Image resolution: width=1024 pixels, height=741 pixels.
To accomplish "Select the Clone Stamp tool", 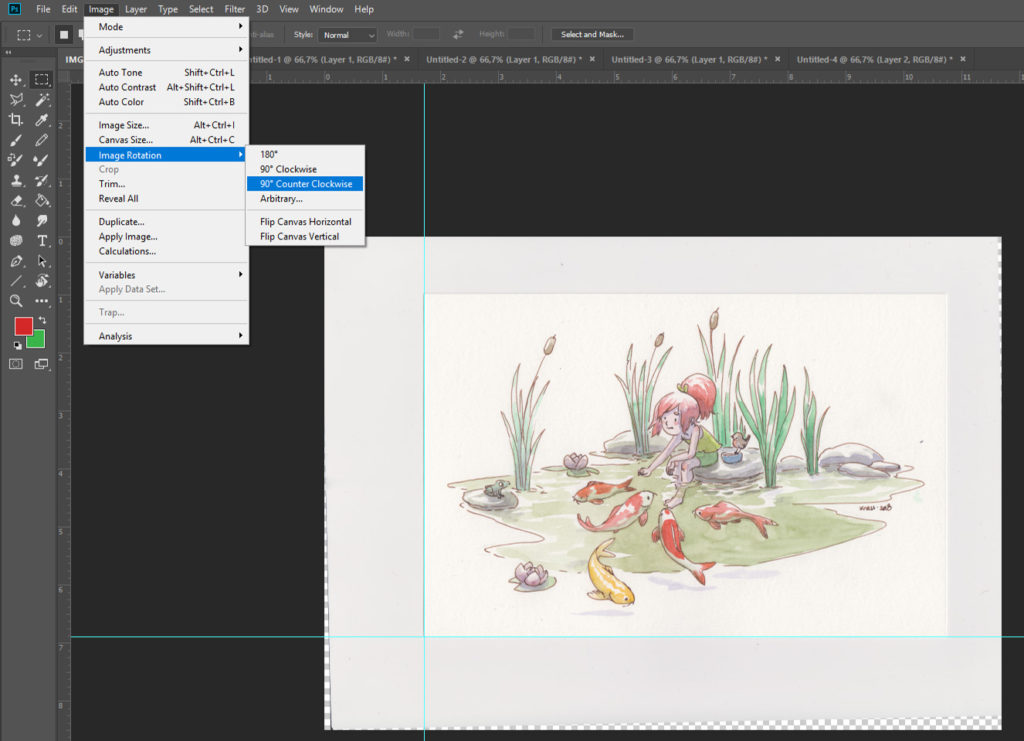I will [x=16, y=181].
